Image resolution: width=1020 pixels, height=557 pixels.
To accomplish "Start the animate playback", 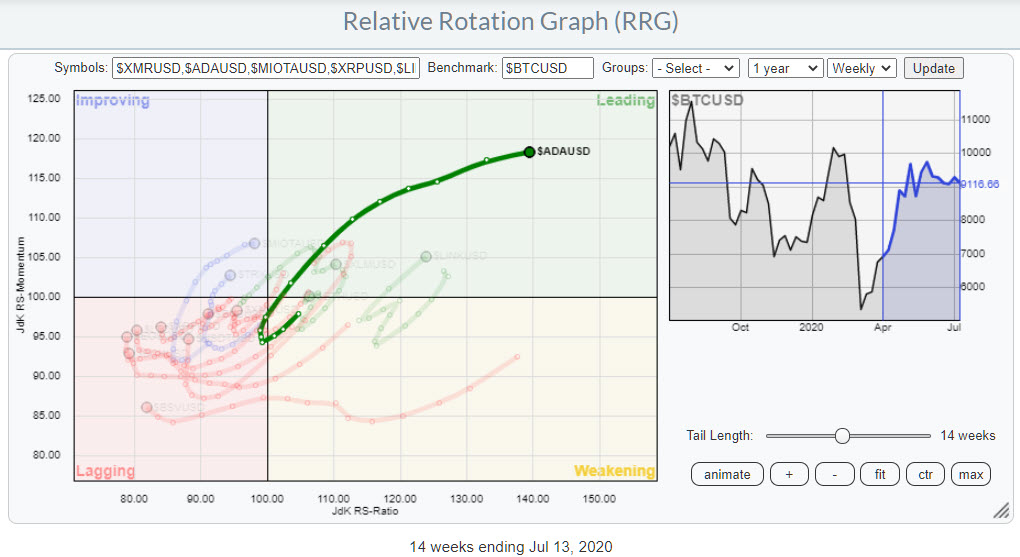I will pyautogui.click(x=727, y=474).
